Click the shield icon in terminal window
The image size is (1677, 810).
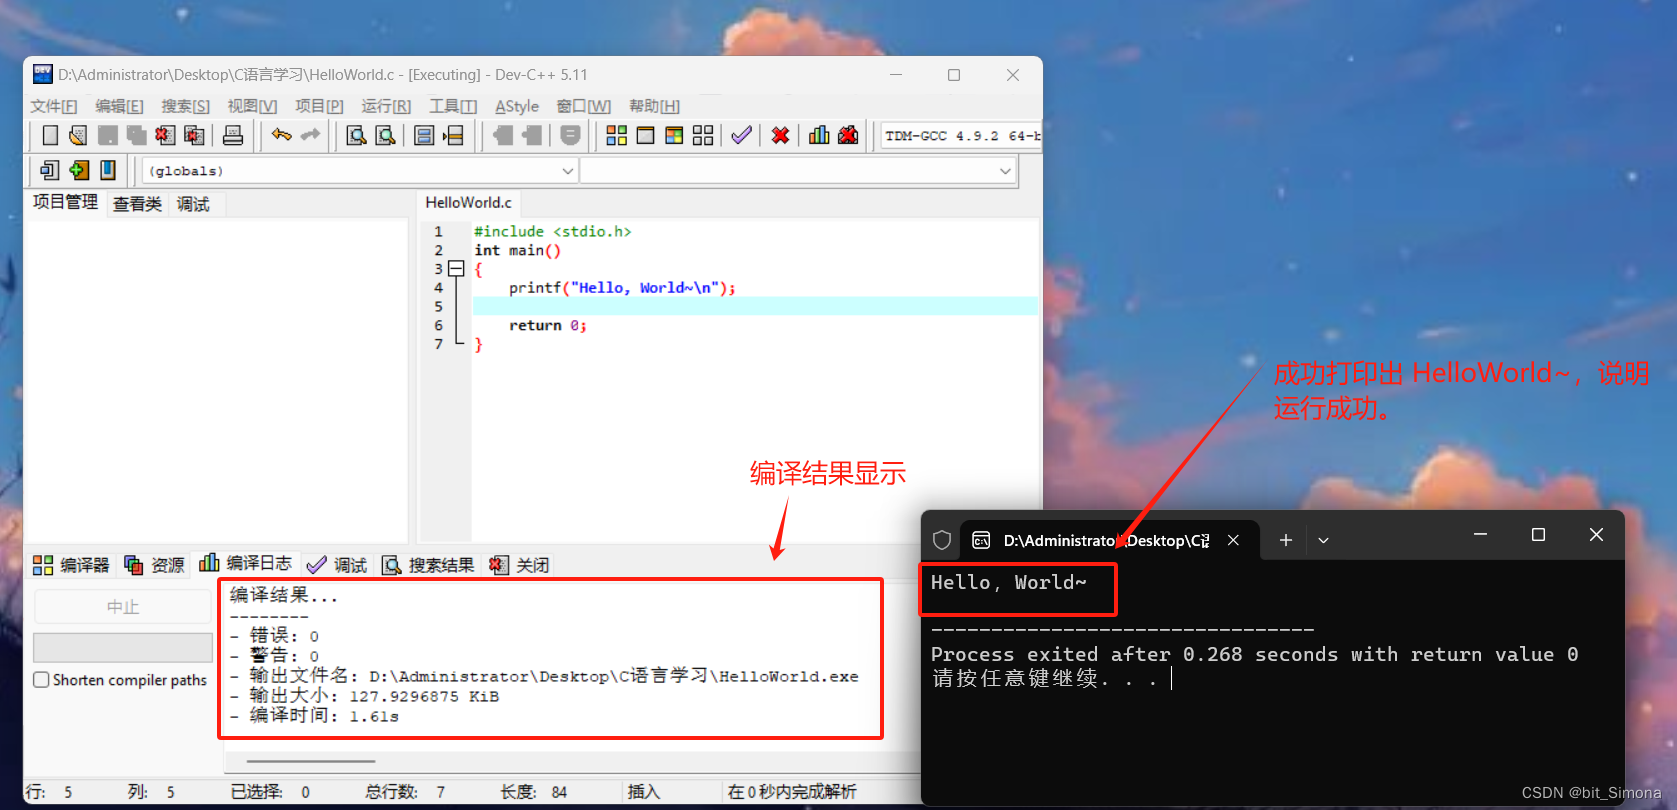click(942, 540)
